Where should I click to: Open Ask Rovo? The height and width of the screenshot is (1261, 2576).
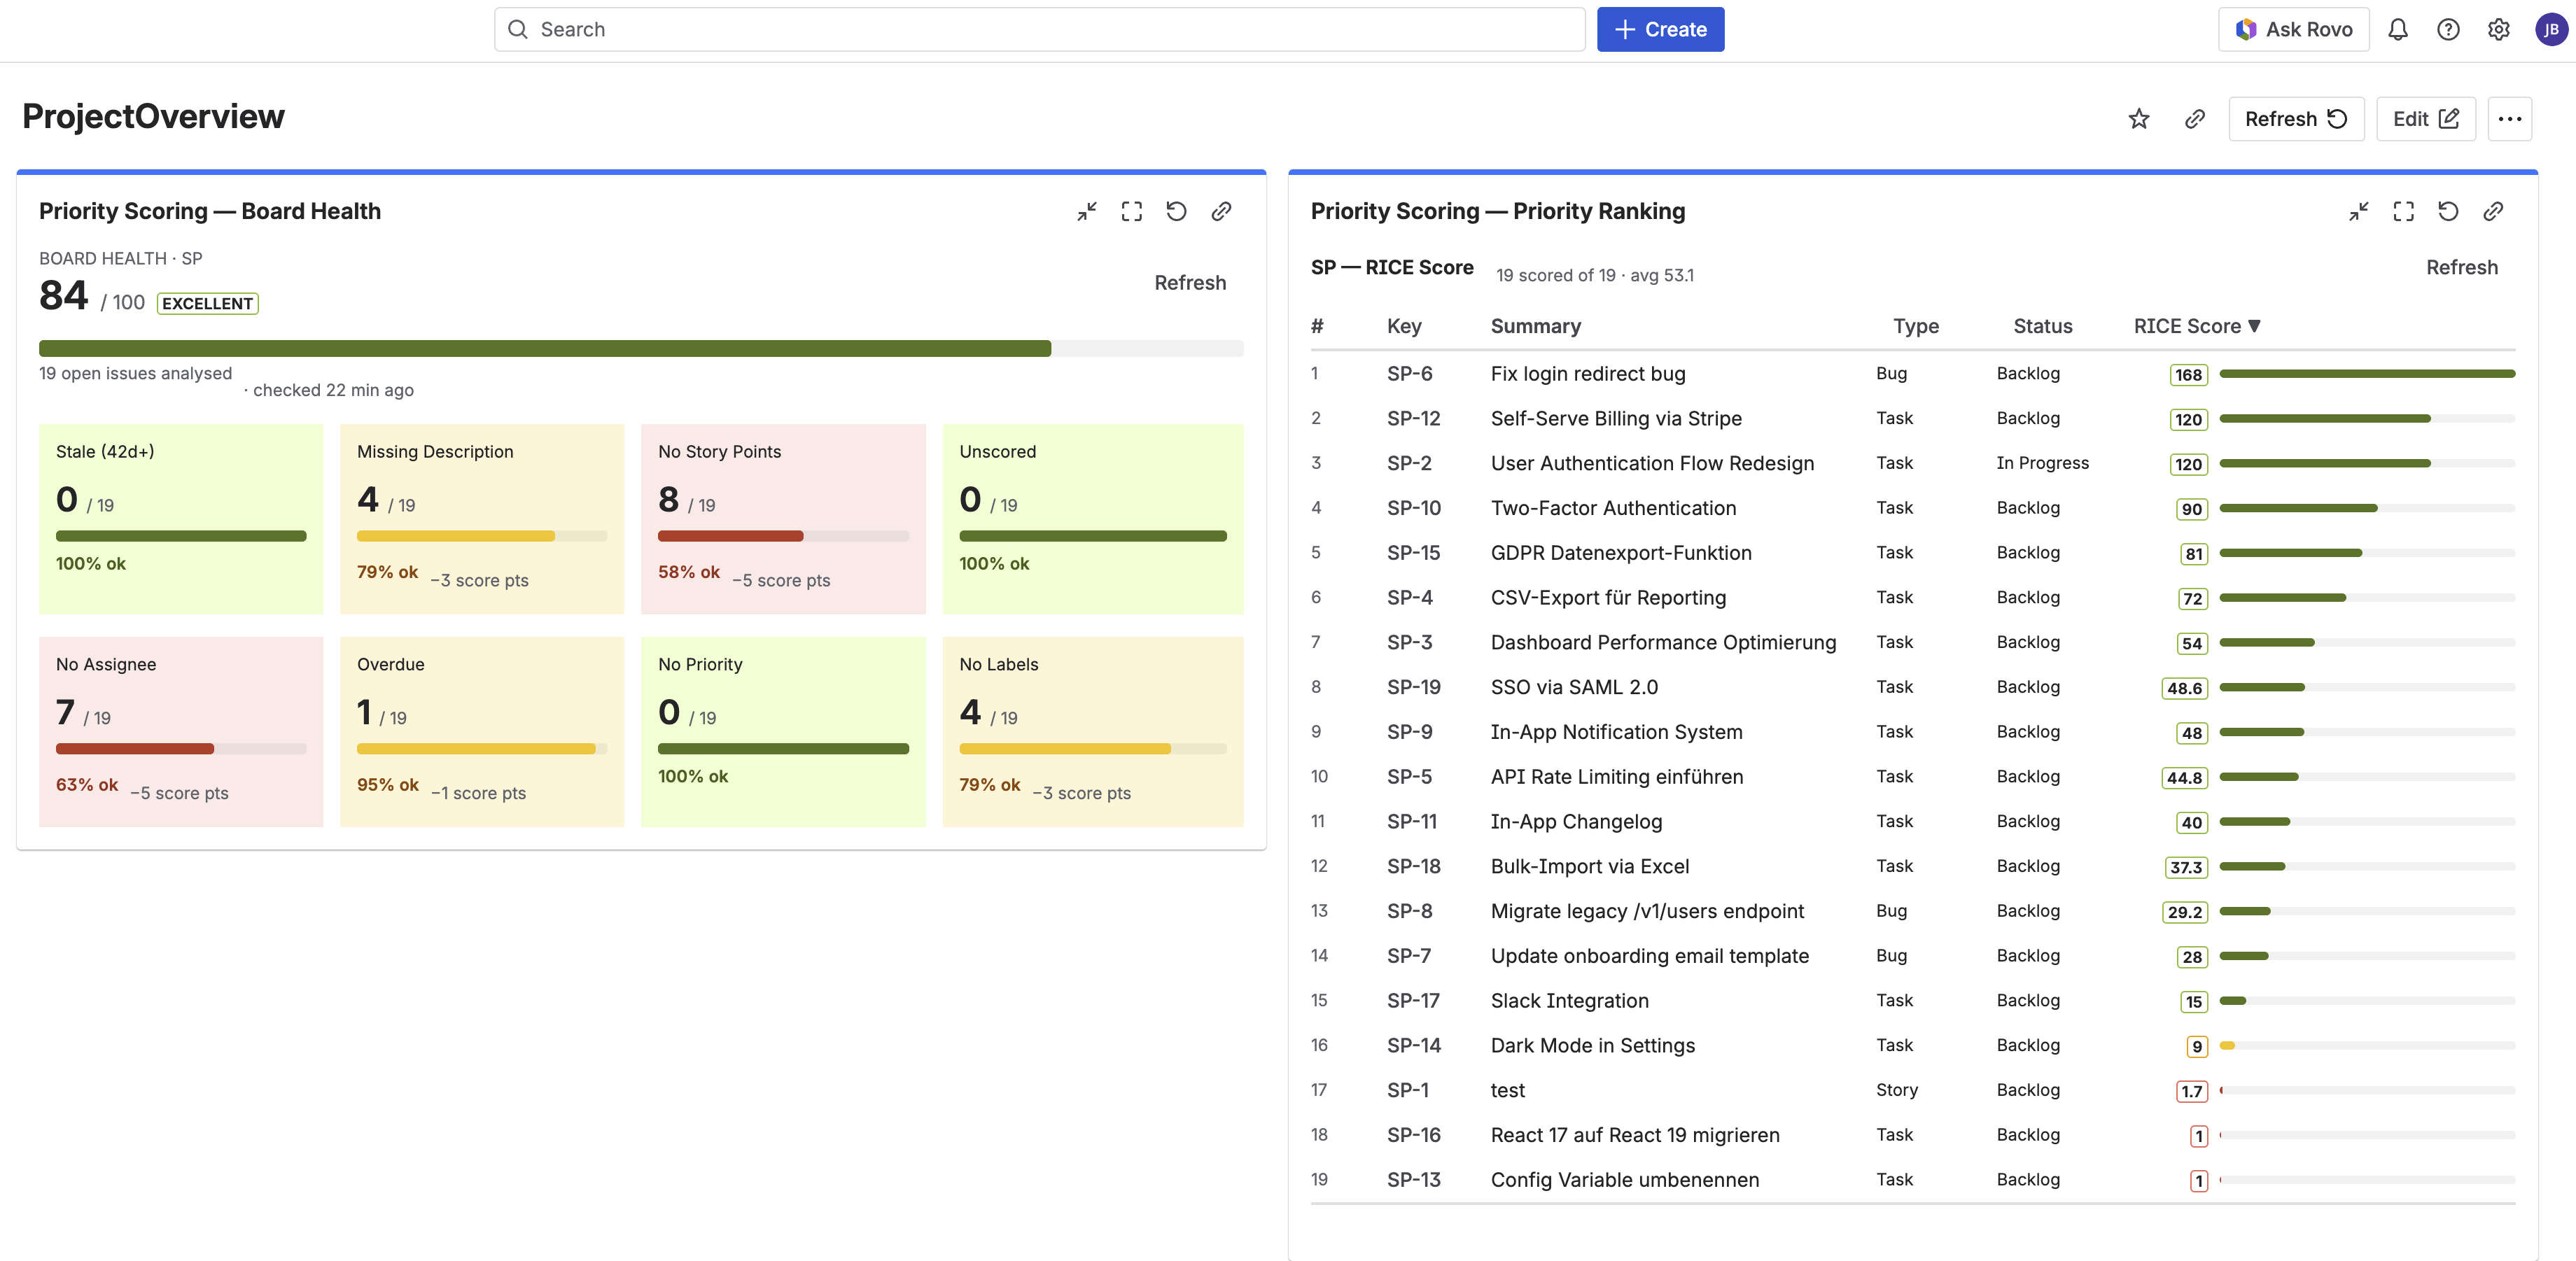click(x=2293, y=29)
